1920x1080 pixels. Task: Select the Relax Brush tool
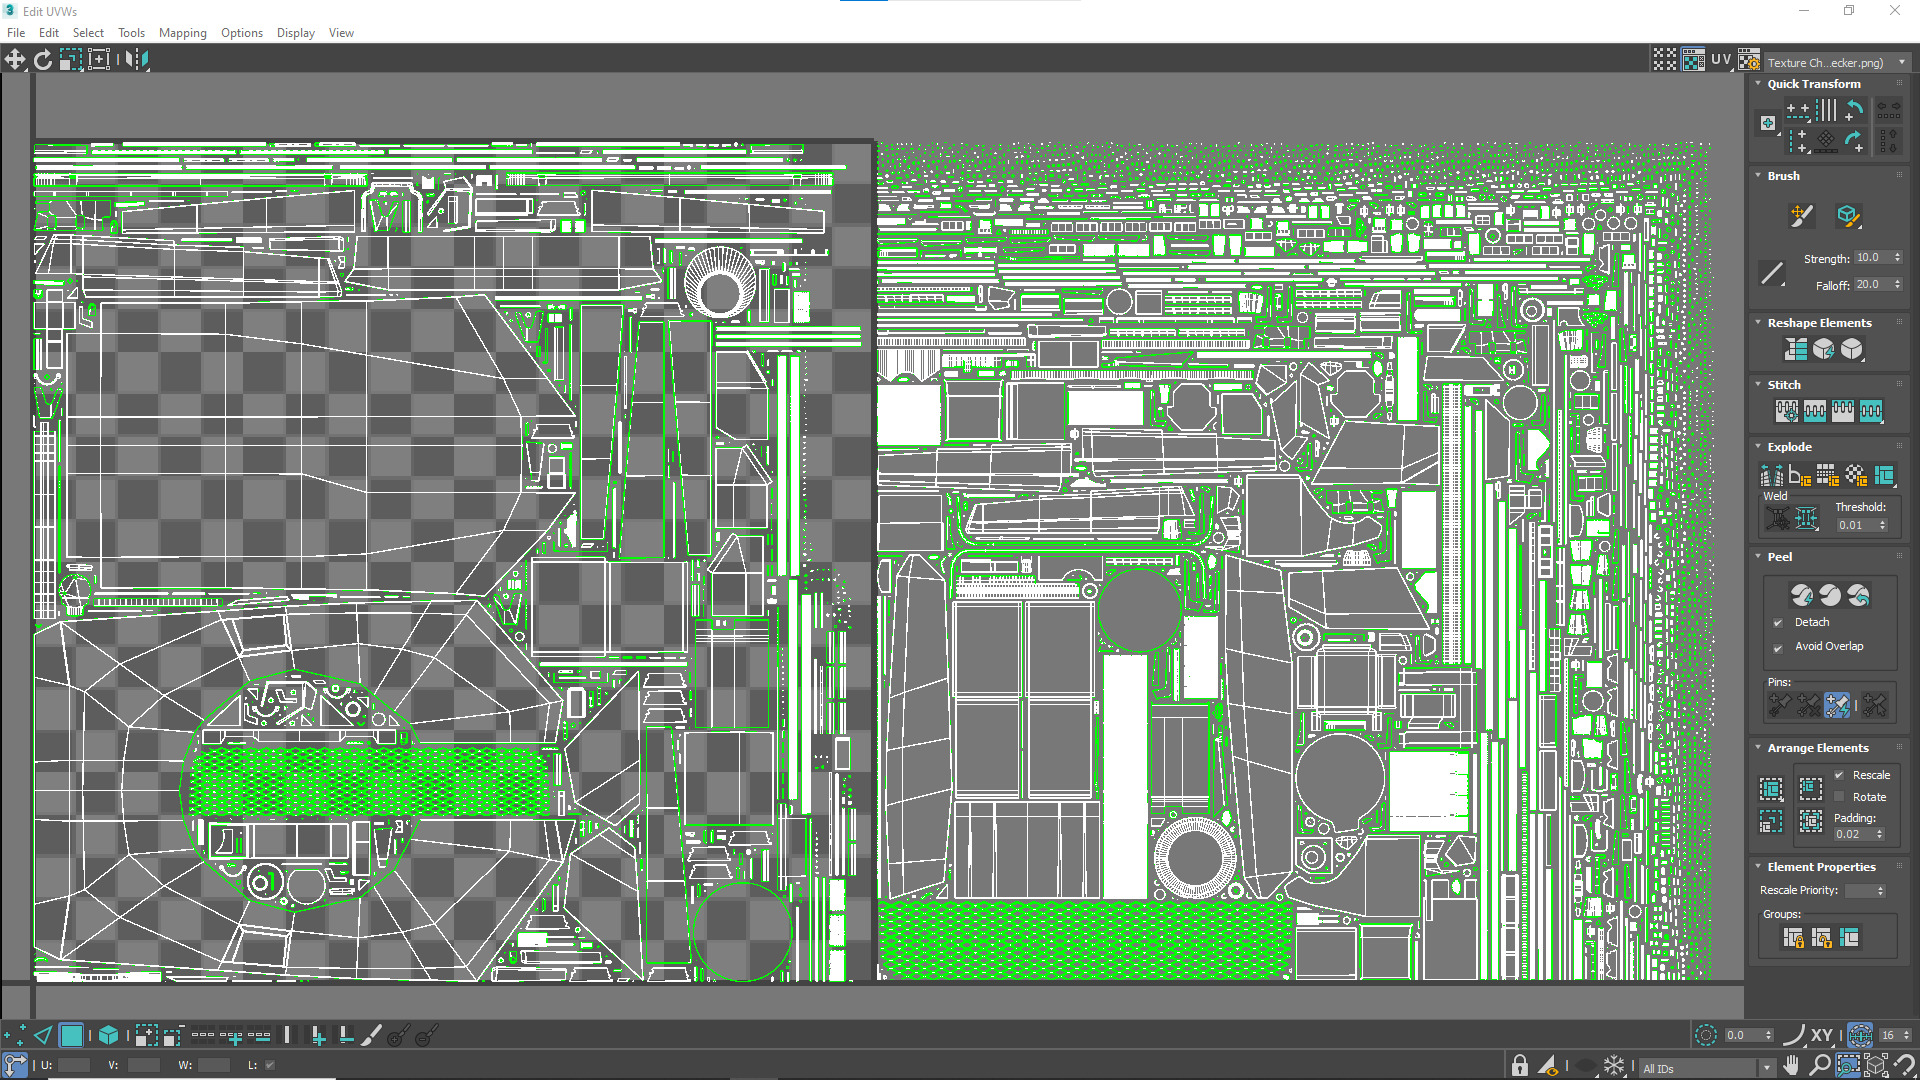[x=1847, y=216]
